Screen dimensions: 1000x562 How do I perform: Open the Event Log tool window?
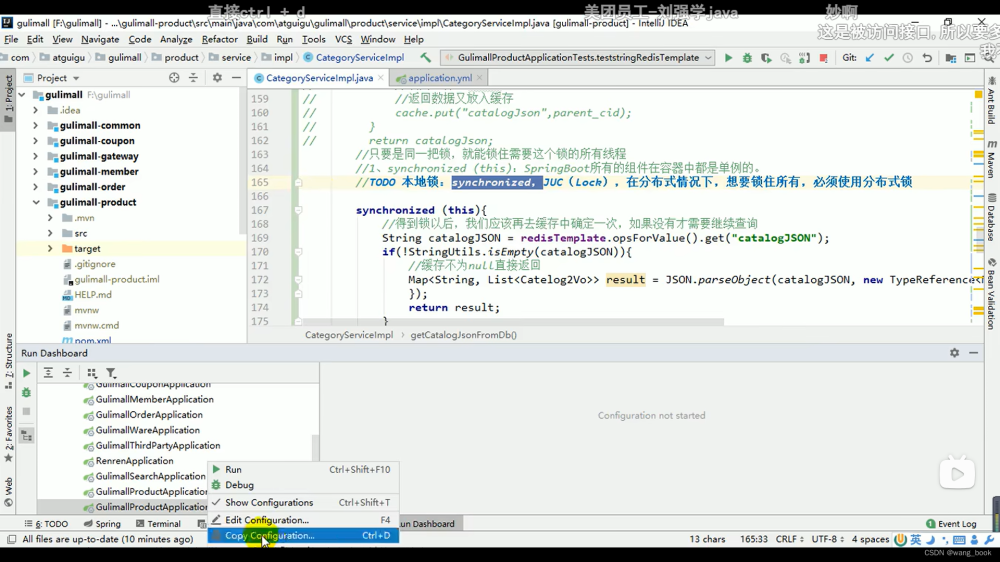951,524
